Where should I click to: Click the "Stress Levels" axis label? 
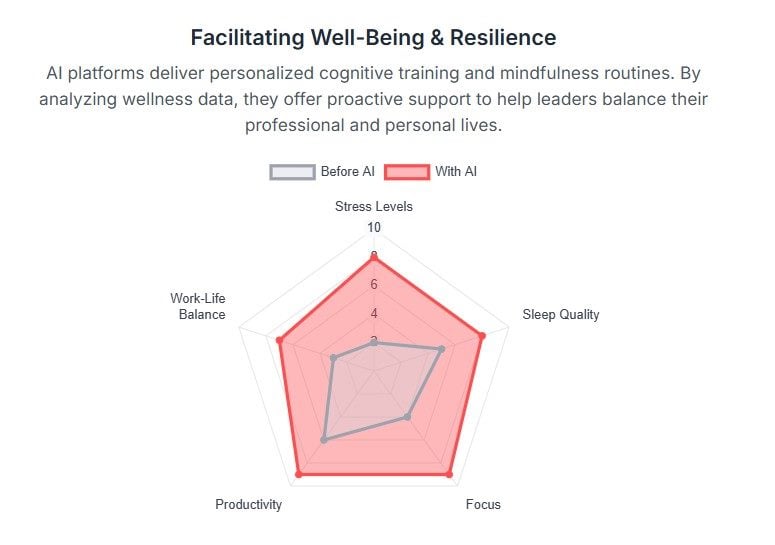pos(374,207)
